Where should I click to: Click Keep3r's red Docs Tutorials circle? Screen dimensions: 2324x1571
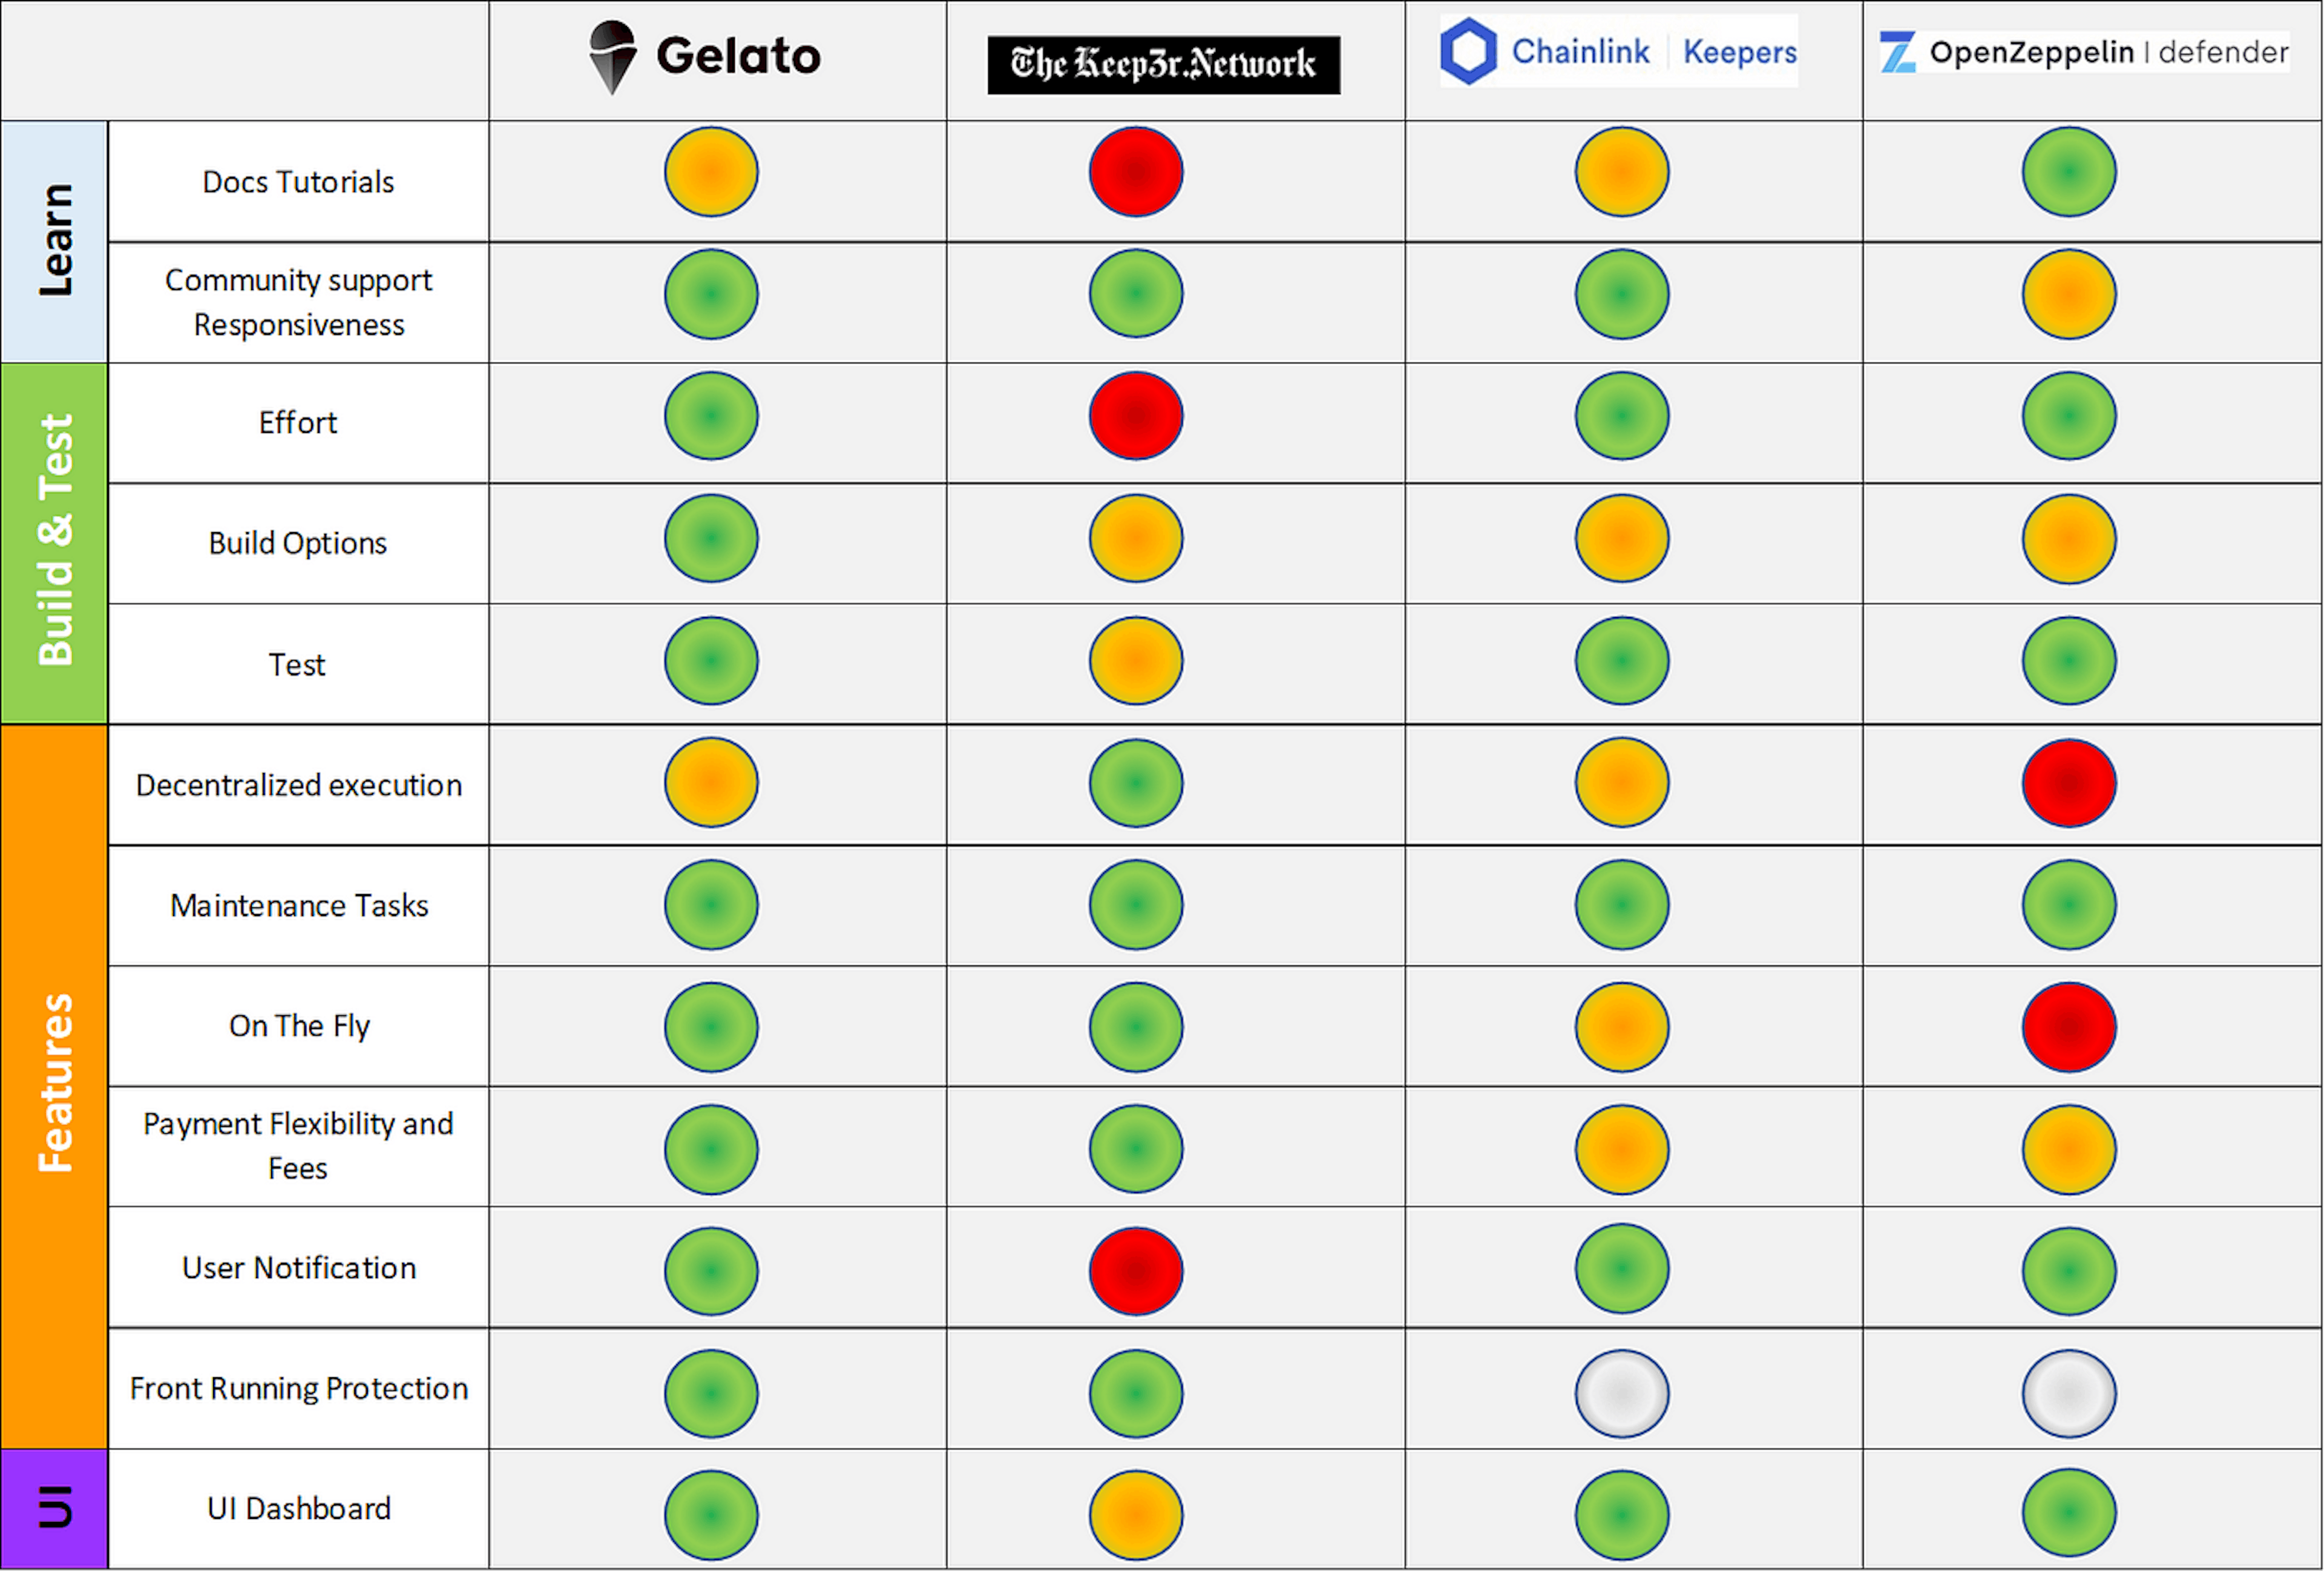tap(1136, 172)
